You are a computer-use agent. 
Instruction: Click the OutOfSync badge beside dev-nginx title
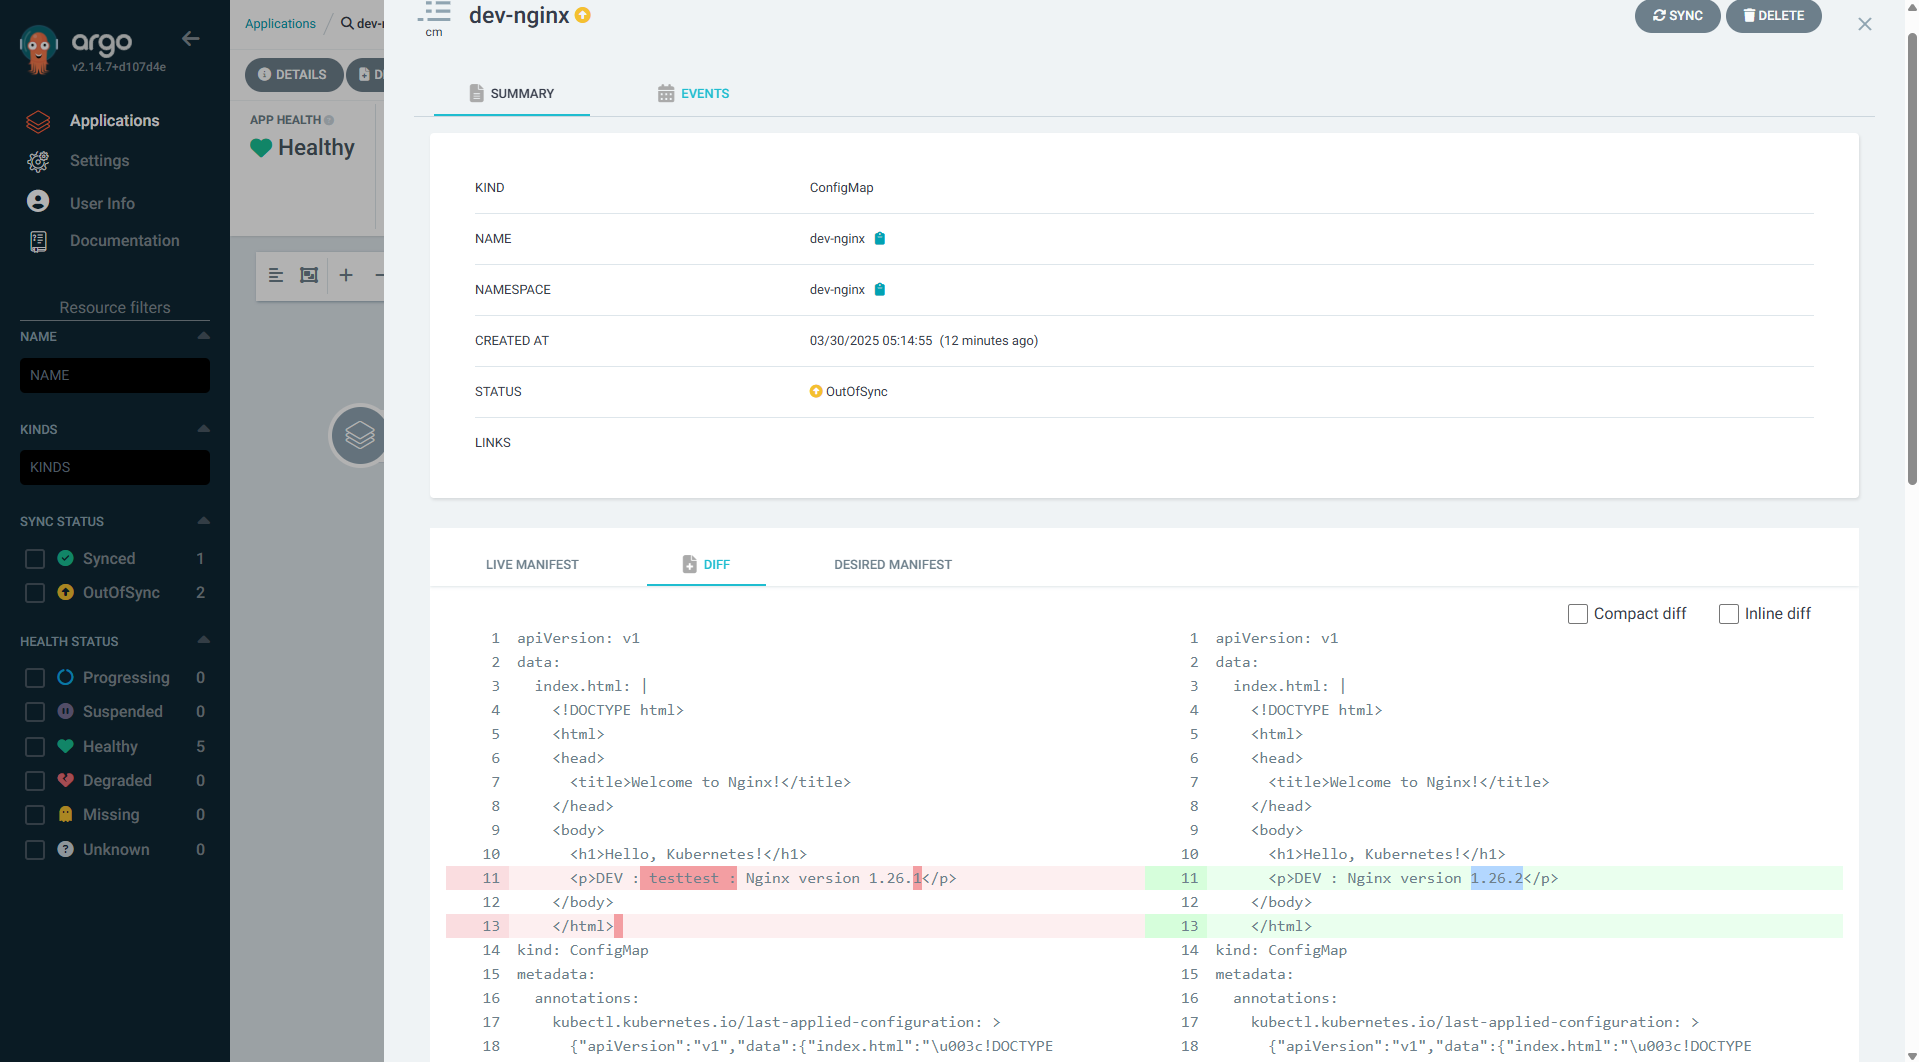(583, 15)
